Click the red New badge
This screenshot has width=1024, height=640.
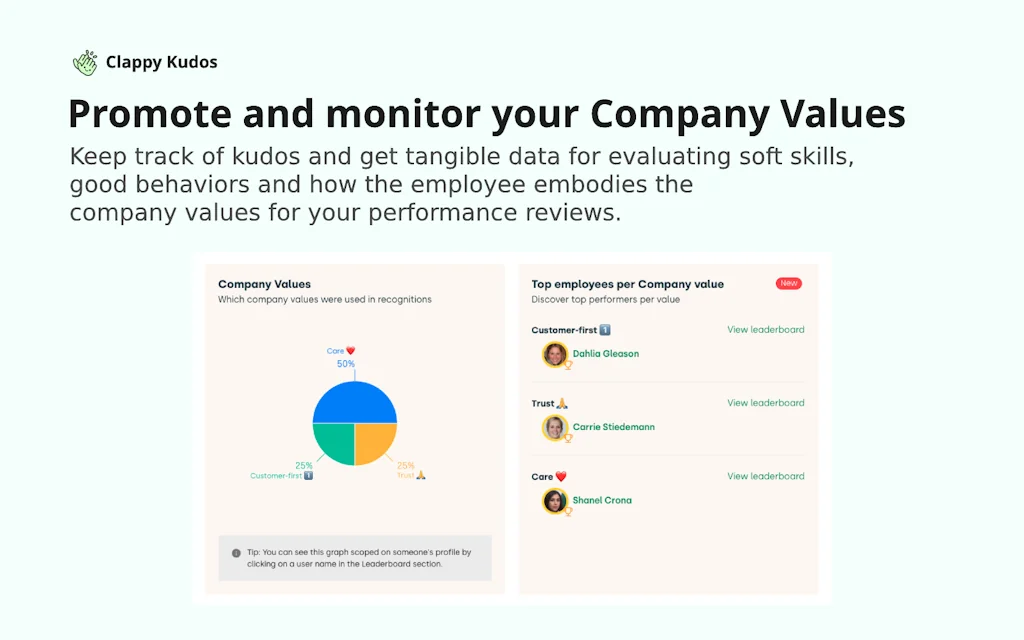(789, 284)
